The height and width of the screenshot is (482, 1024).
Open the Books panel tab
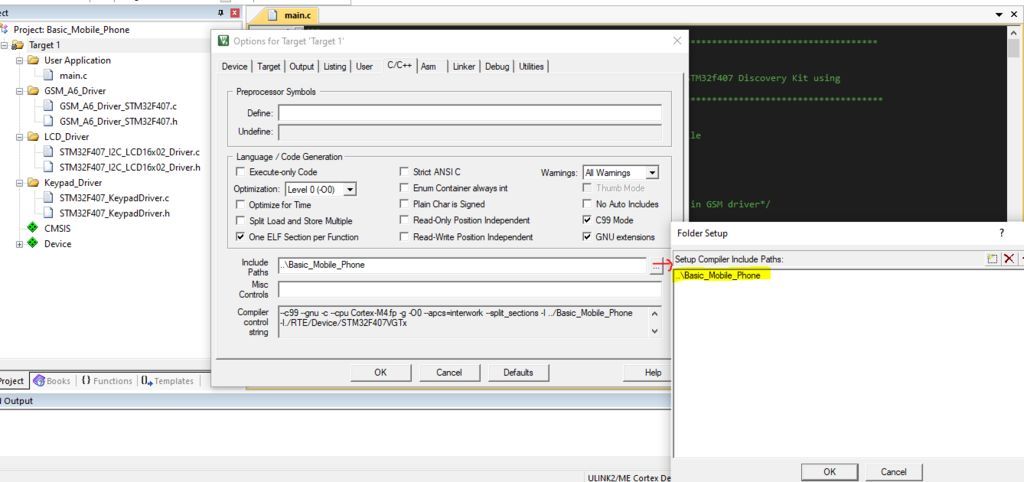52,381
